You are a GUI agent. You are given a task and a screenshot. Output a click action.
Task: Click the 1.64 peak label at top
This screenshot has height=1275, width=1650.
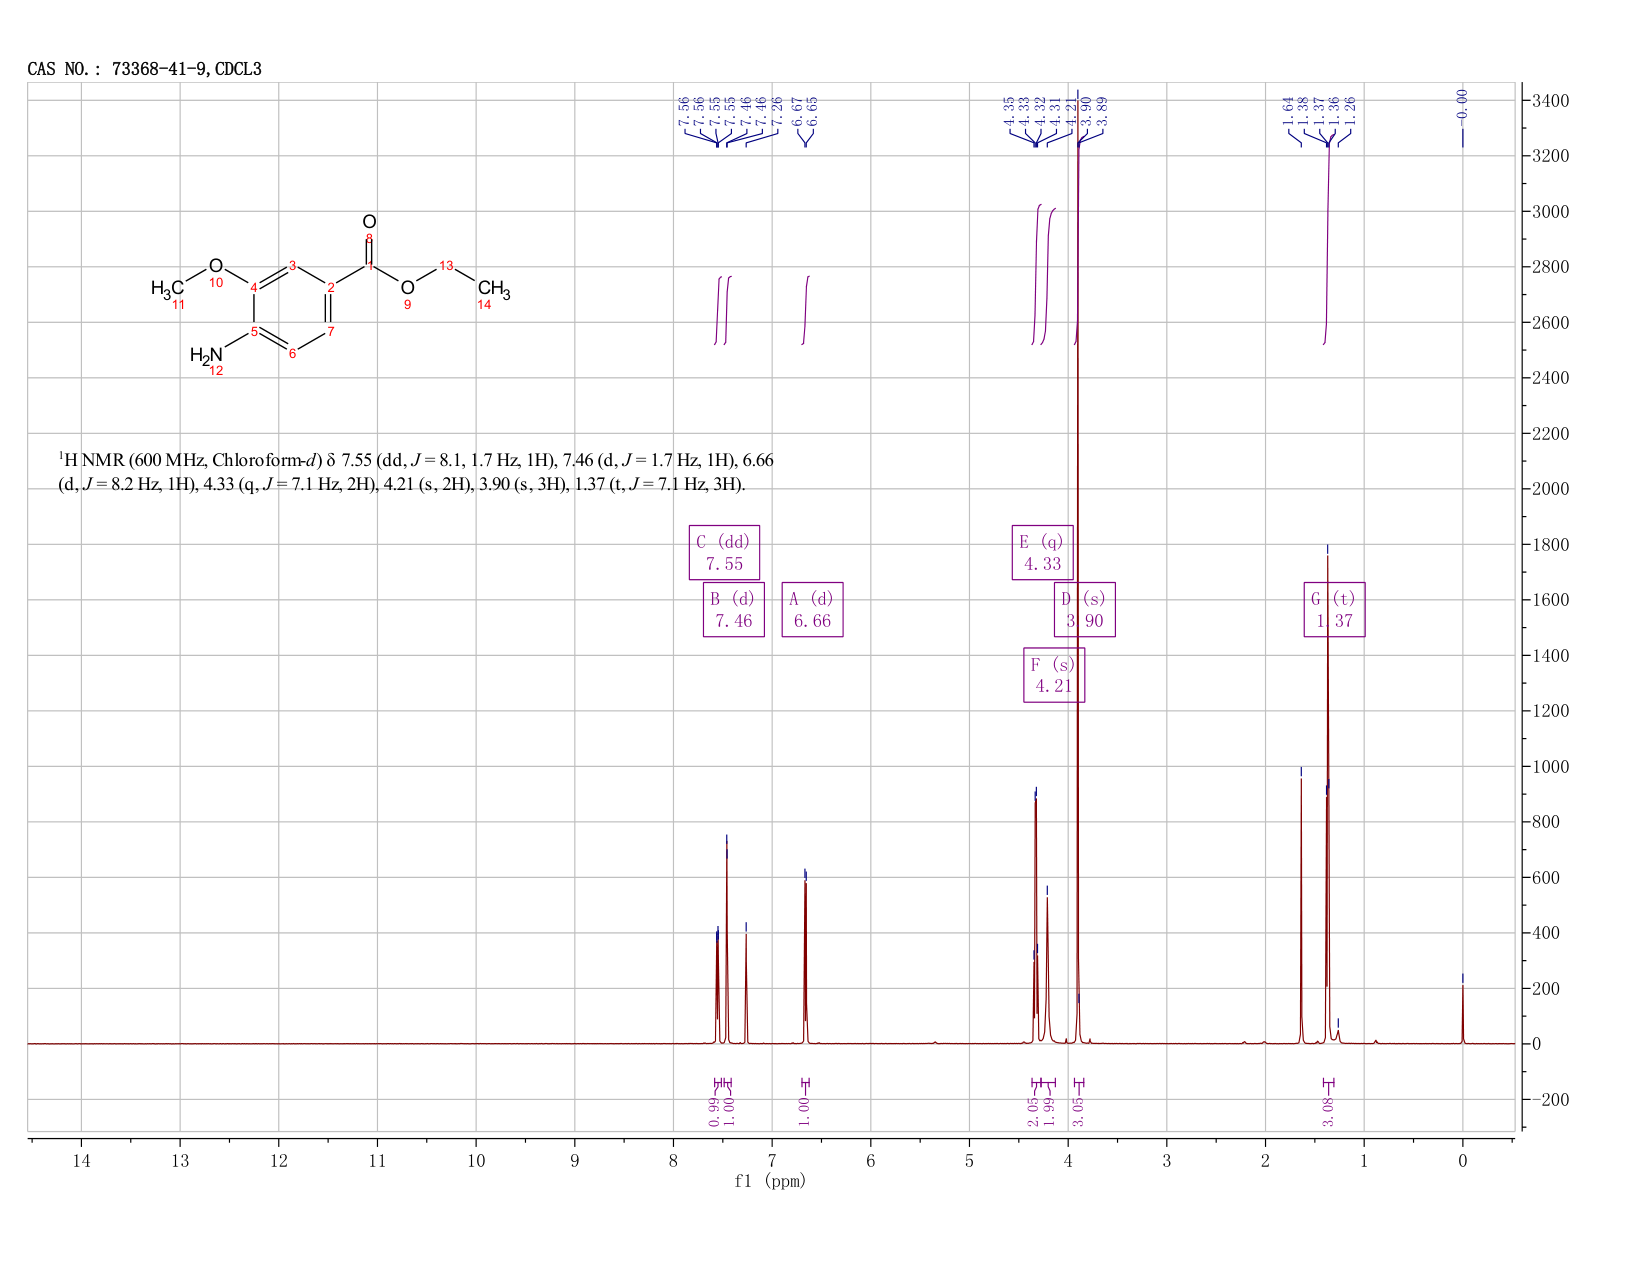(1288, 111)
